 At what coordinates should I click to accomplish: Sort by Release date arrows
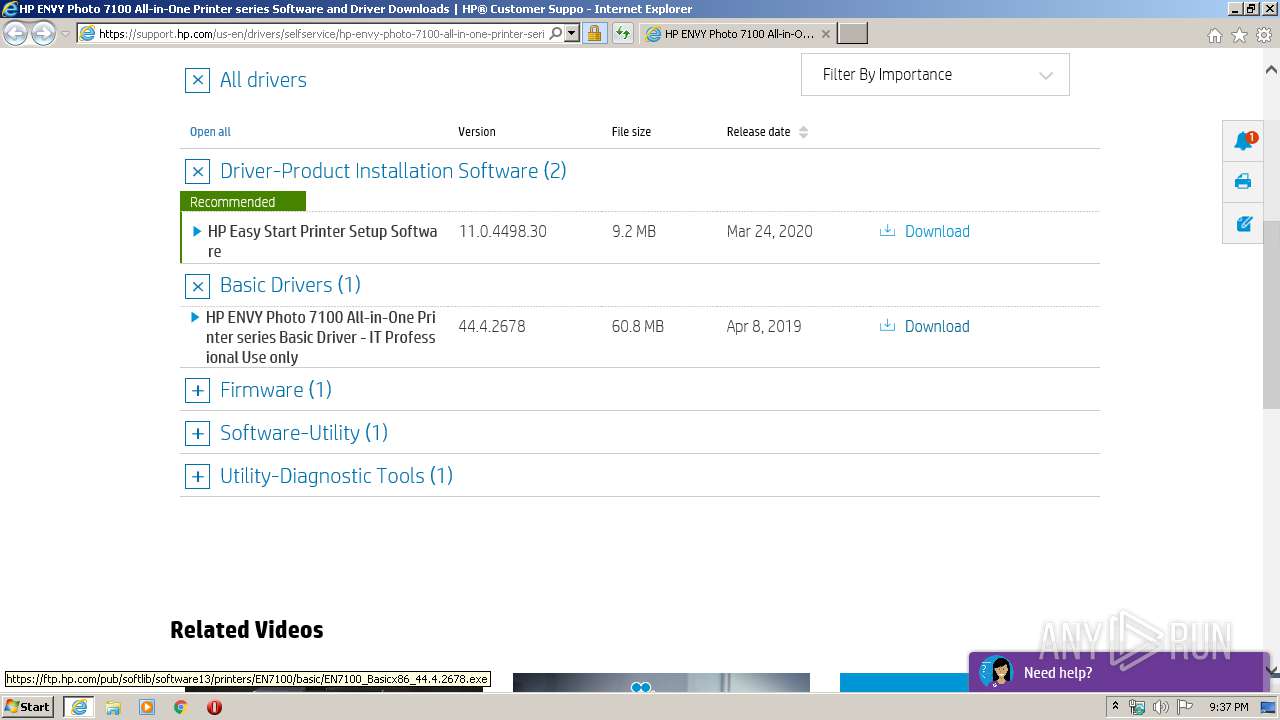coord(803,132)
